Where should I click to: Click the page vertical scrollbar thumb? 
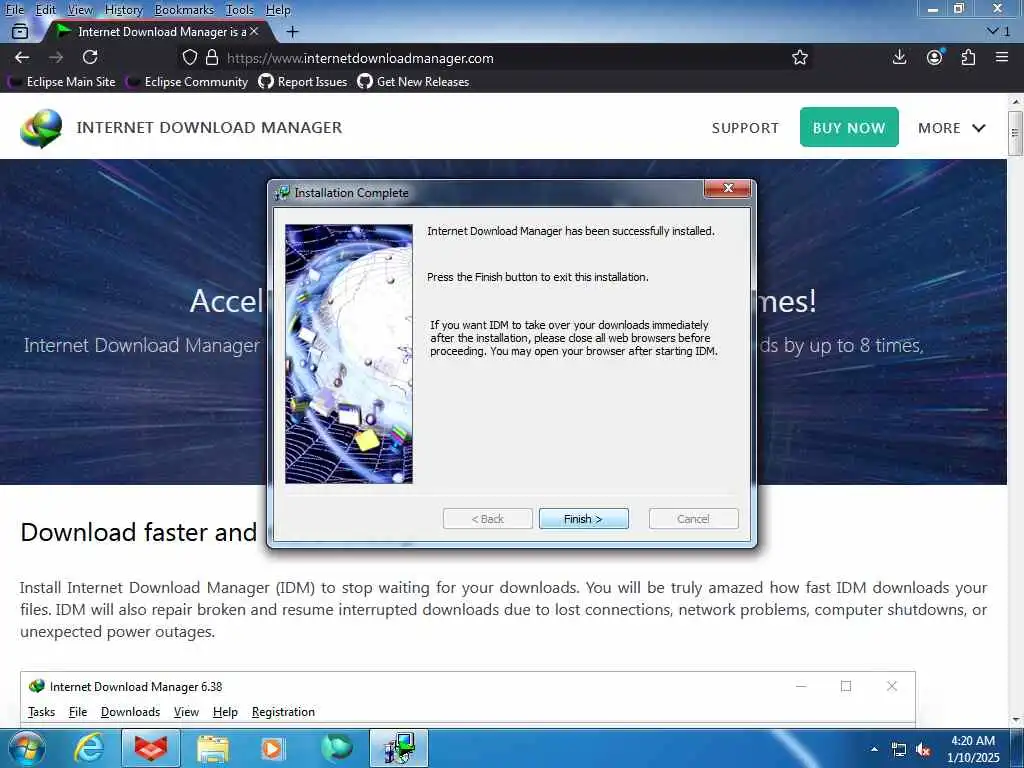pos(1015,133)
